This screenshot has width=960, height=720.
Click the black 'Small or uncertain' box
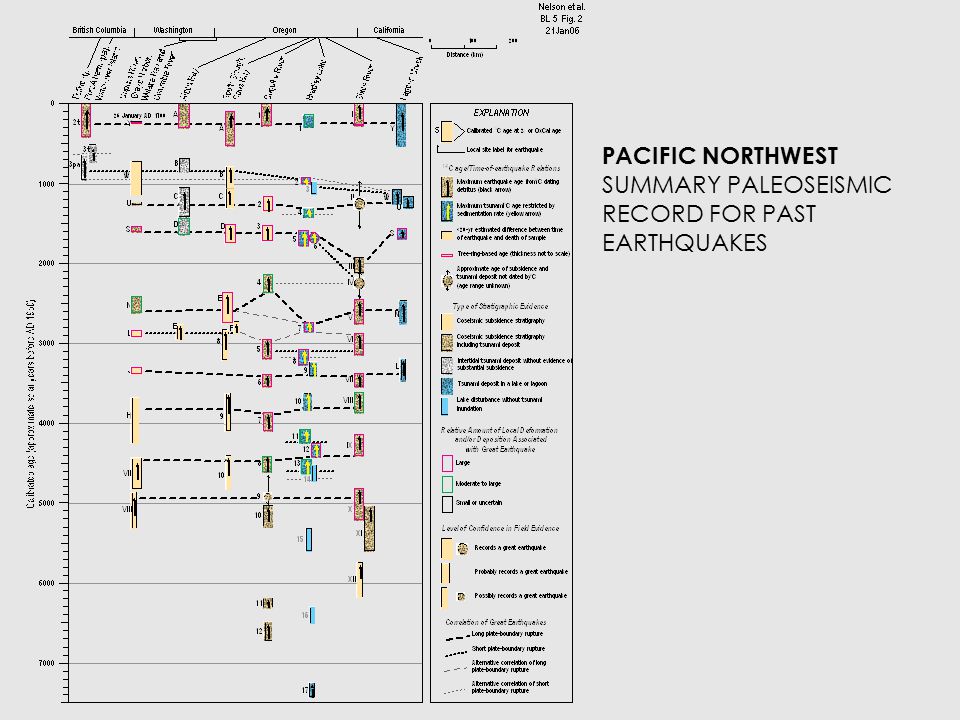point(447,504)
